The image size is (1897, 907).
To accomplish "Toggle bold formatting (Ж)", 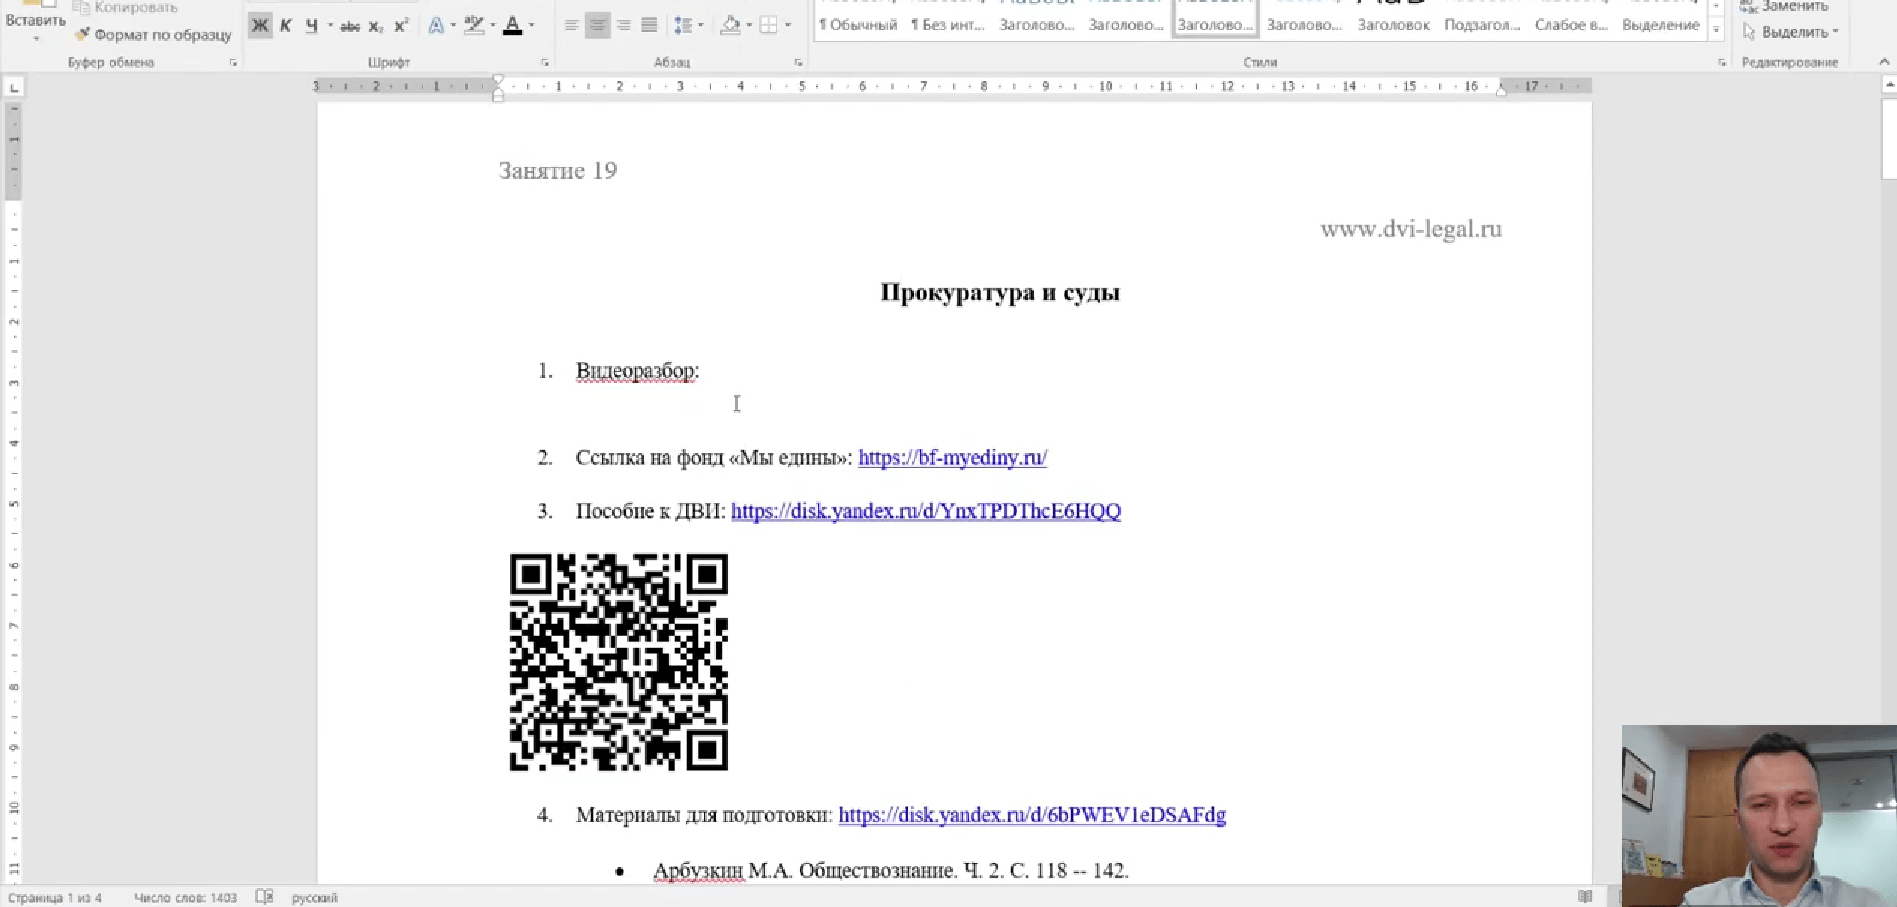I will (x=260, y=26).
